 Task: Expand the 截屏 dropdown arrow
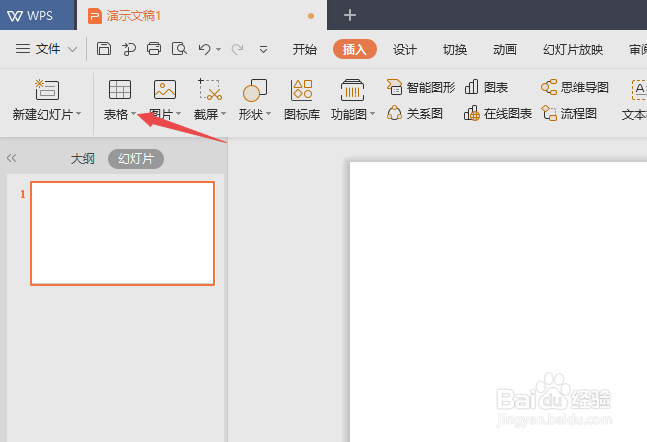pyautogui.click(x=224, y=113)
